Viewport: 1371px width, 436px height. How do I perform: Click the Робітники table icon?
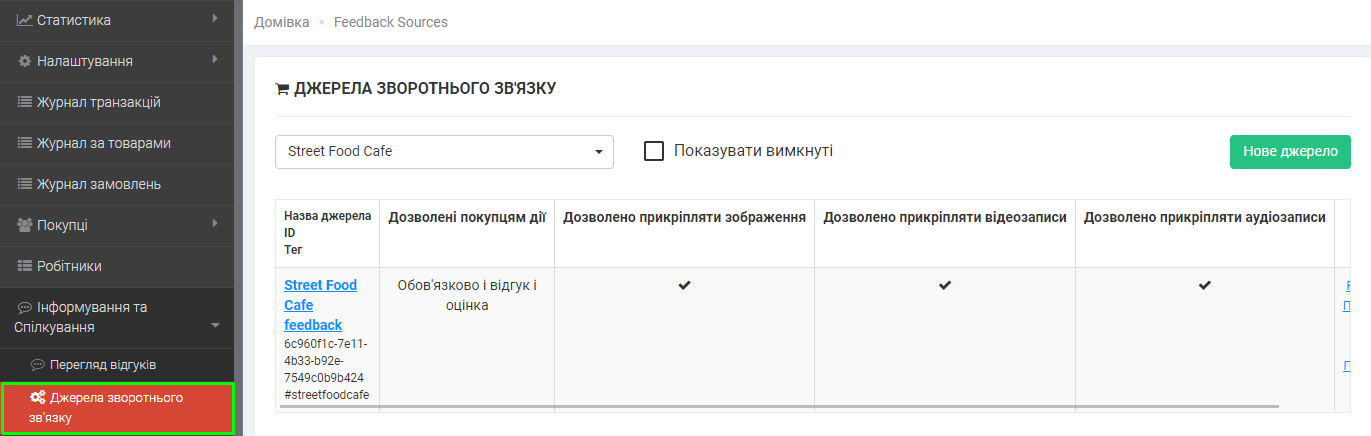click(25, 266)
